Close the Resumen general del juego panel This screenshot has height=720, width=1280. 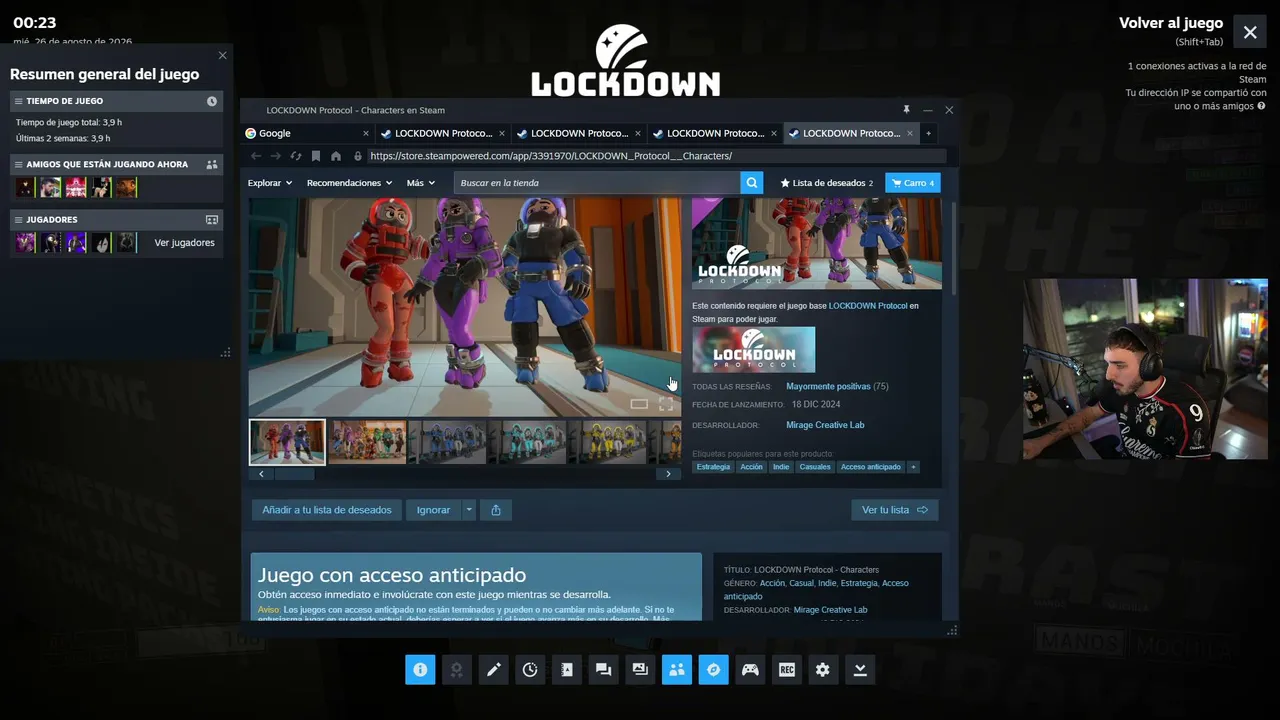click(x=223, y=55)
